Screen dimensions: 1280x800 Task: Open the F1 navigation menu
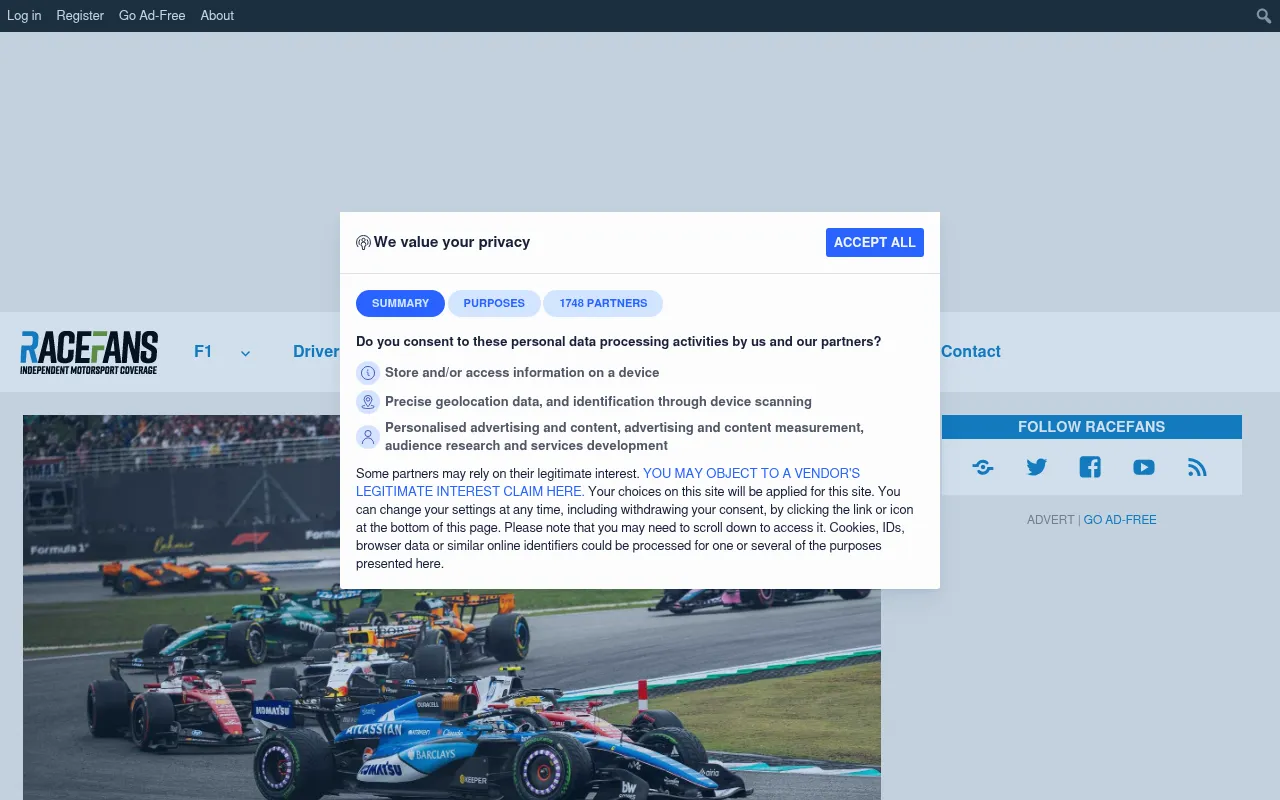(203, 352)
